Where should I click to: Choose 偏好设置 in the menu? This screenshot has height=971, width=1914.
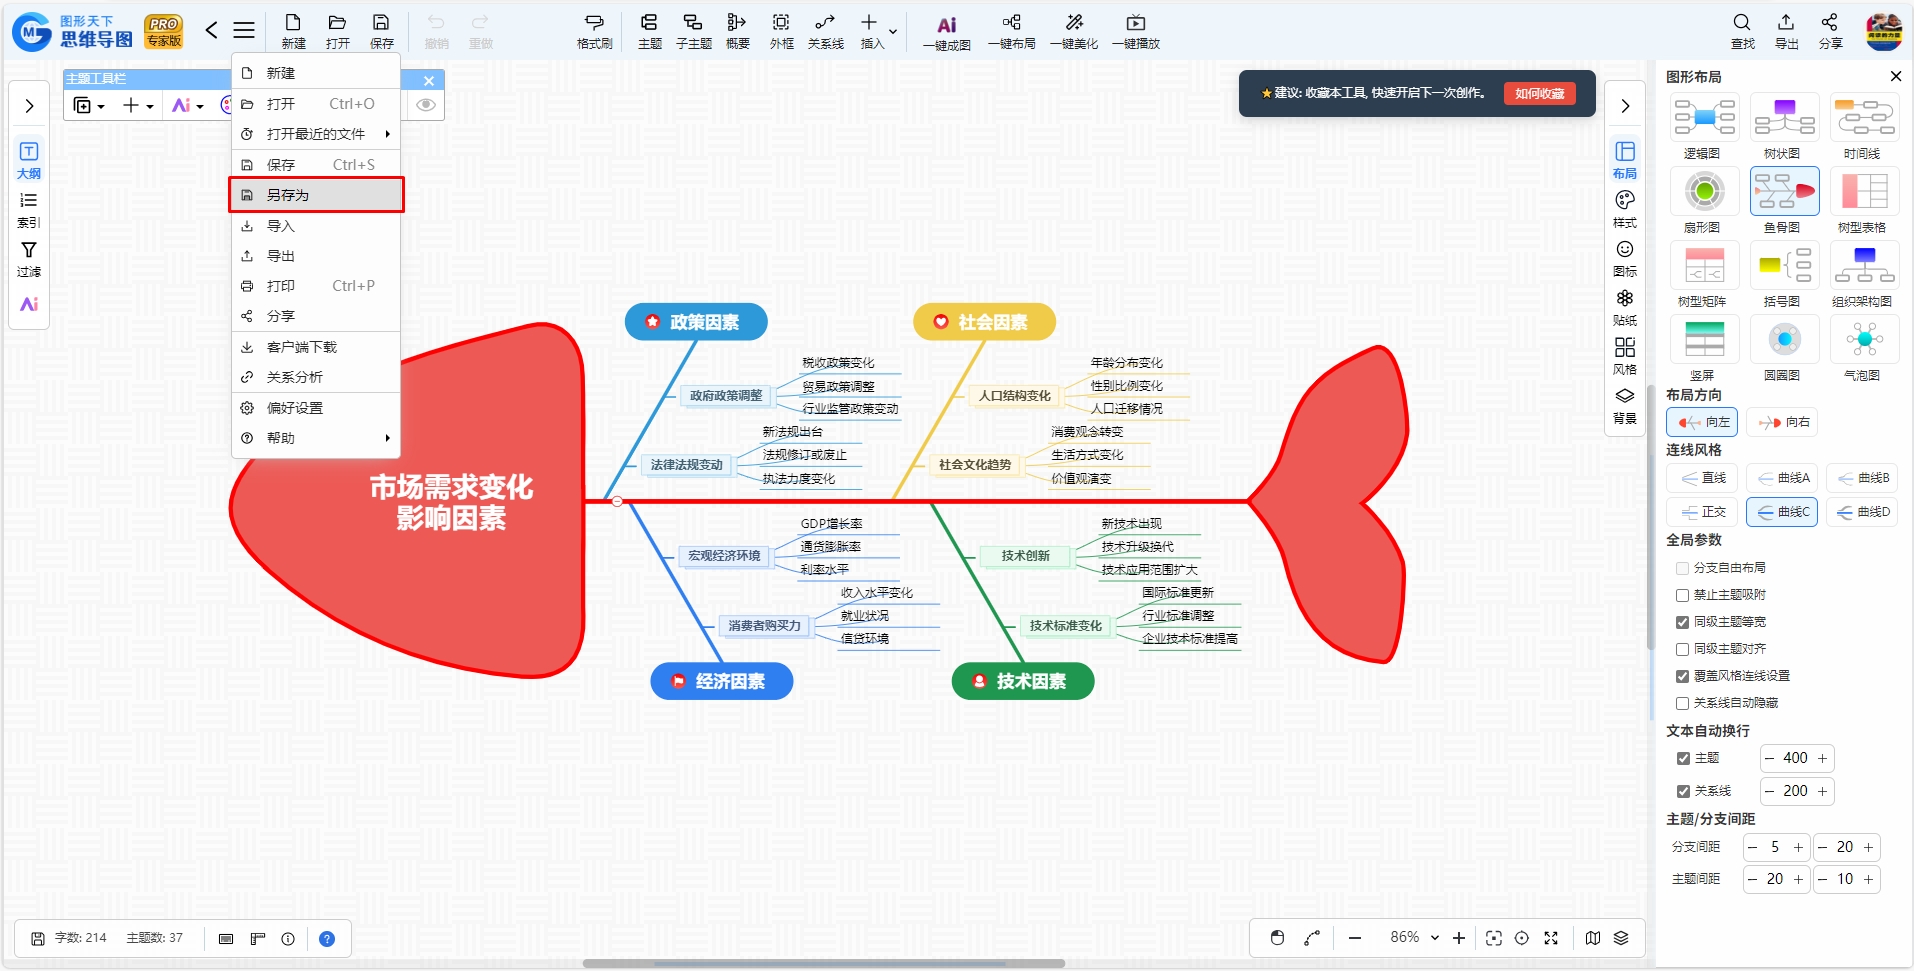(x=316, y=408)
